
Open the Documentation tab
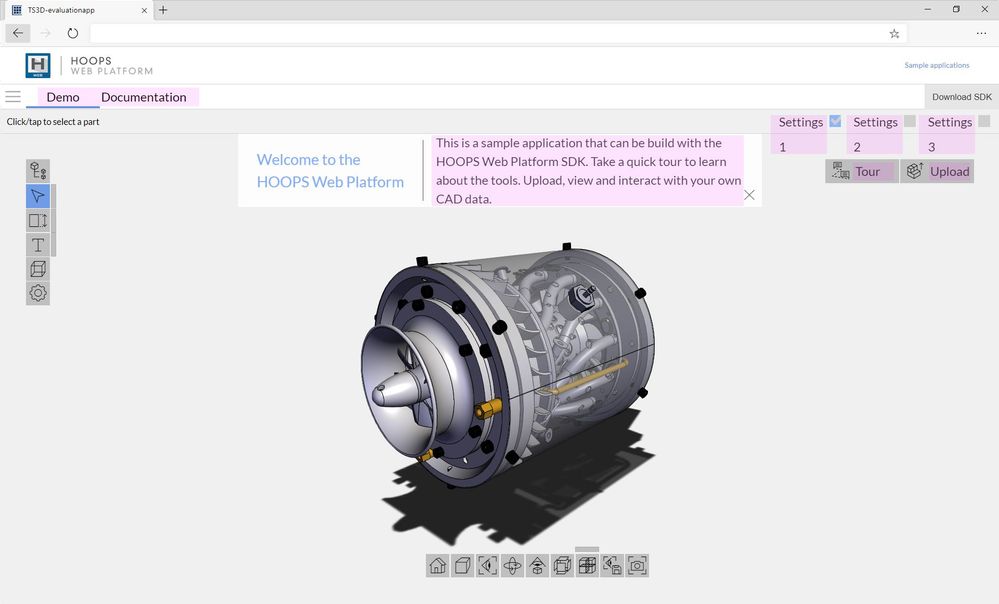144,97
